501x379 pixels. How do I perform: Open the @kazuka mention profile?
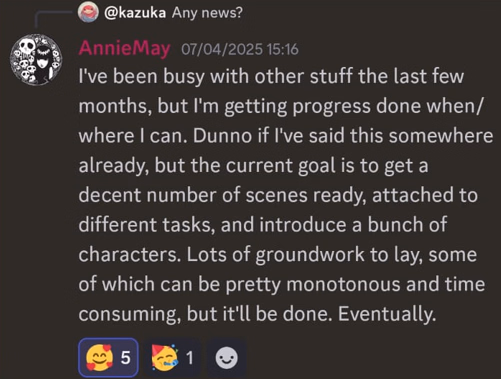(135, 13)
